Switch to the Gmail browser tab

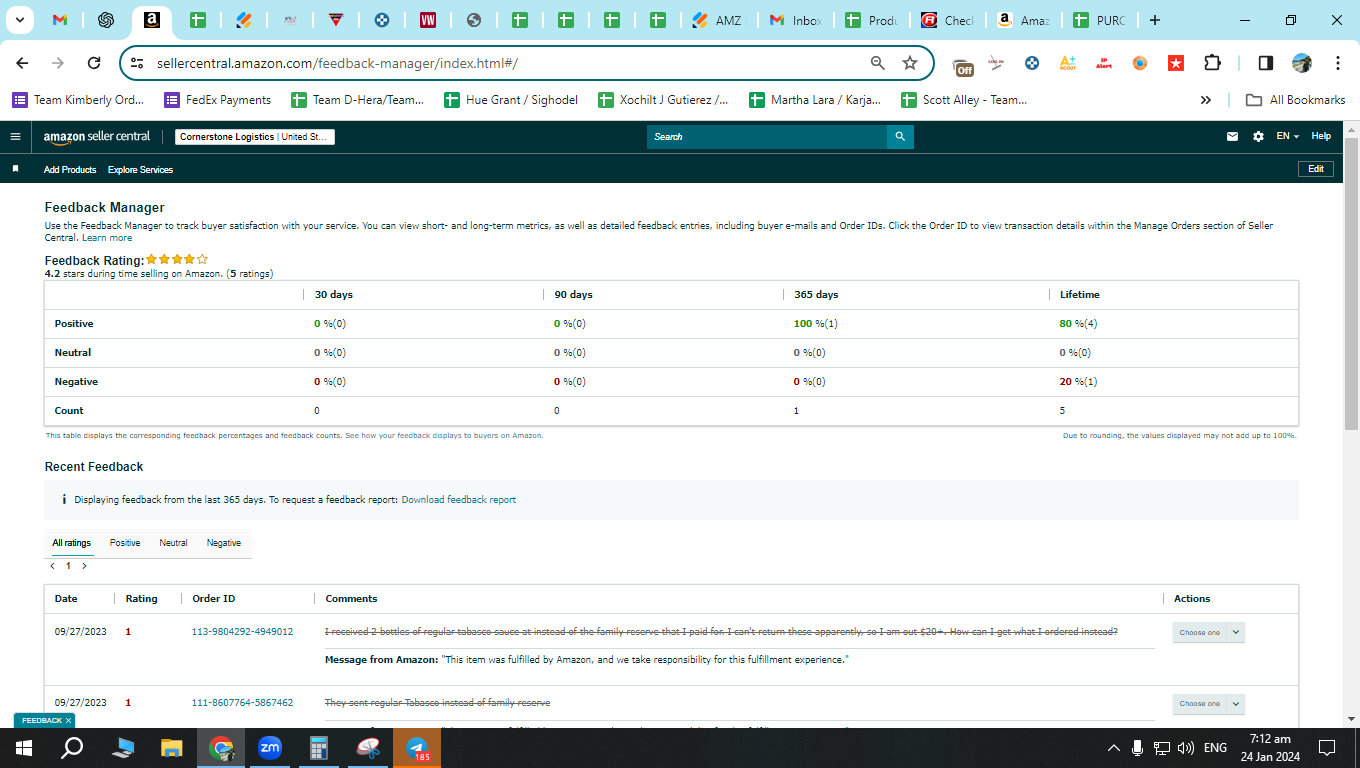[60, 20]
